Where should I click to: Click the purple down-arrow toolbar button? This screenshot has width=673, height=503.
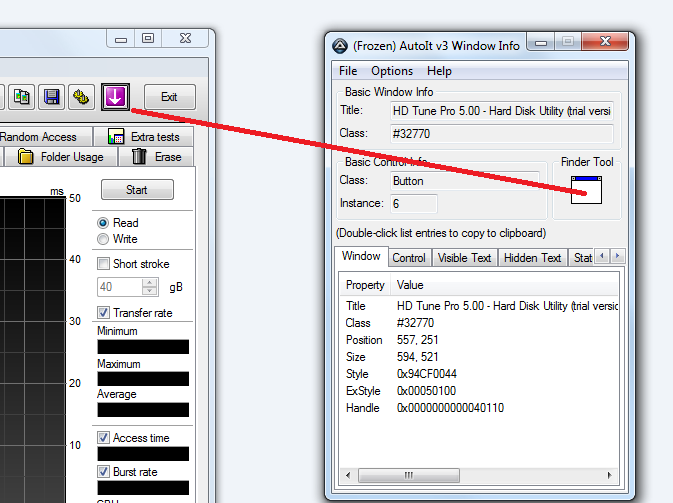116,97
